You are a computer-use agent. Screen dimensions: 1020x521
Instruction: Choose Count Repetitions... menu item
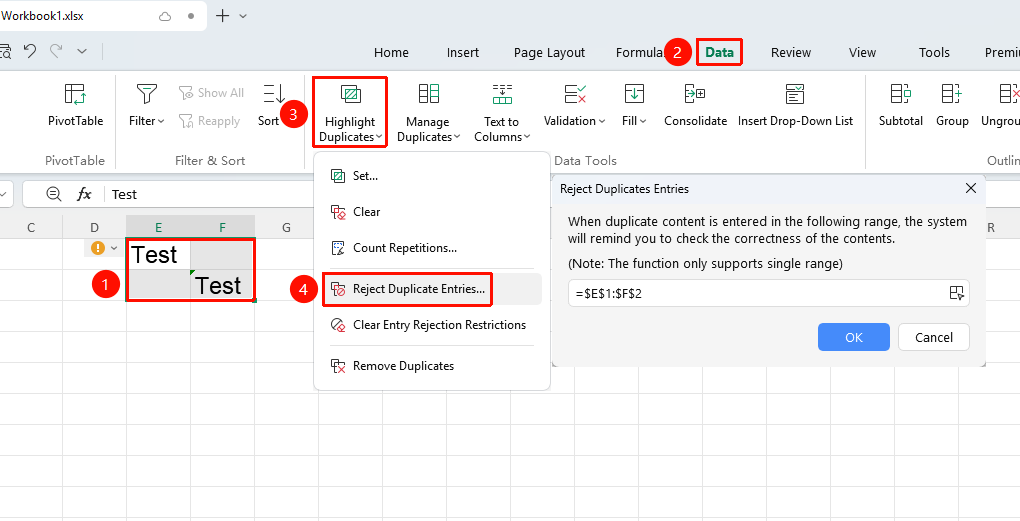click(x=432, y=248)
